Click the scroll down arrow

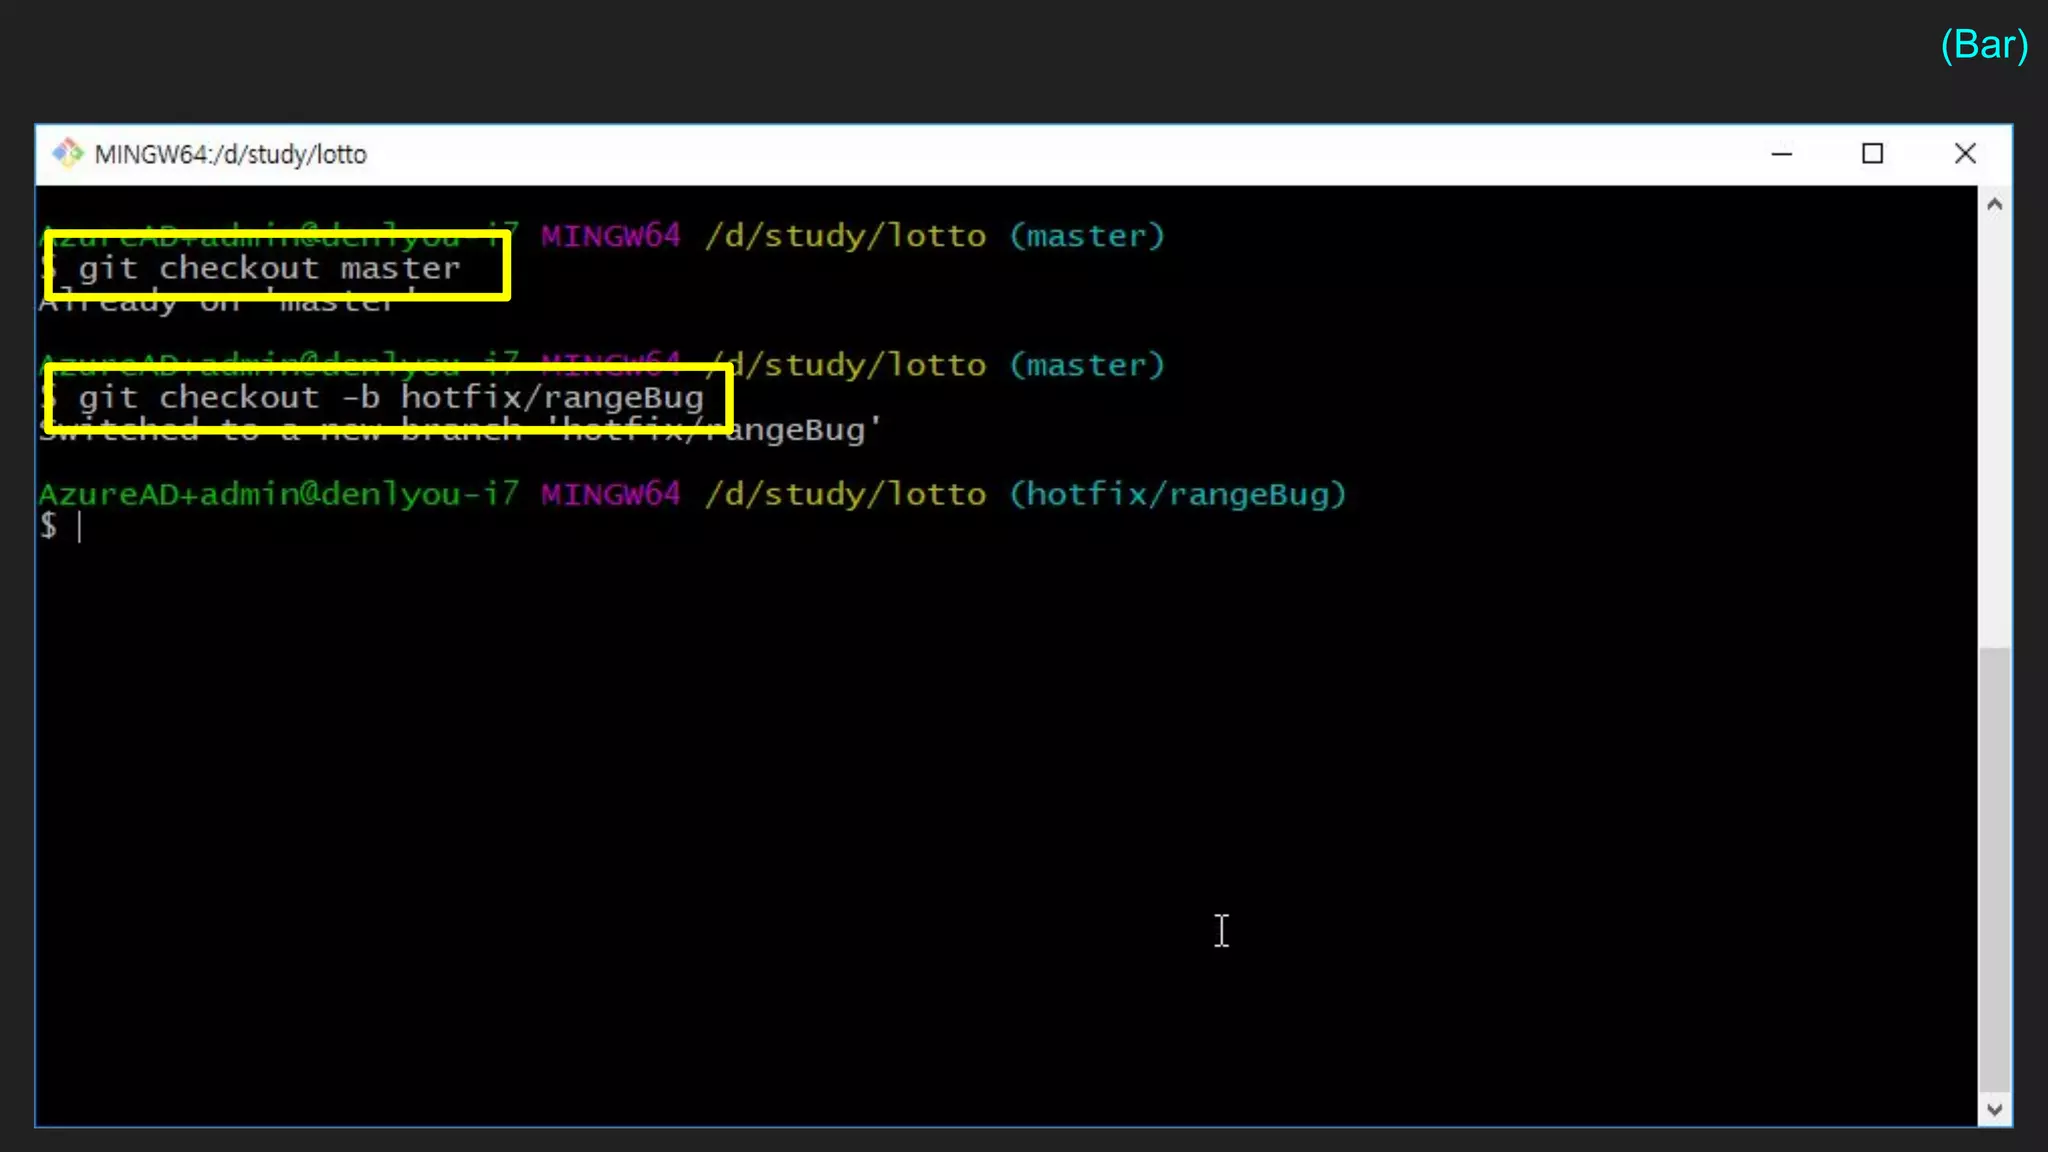(1994, 1109)
